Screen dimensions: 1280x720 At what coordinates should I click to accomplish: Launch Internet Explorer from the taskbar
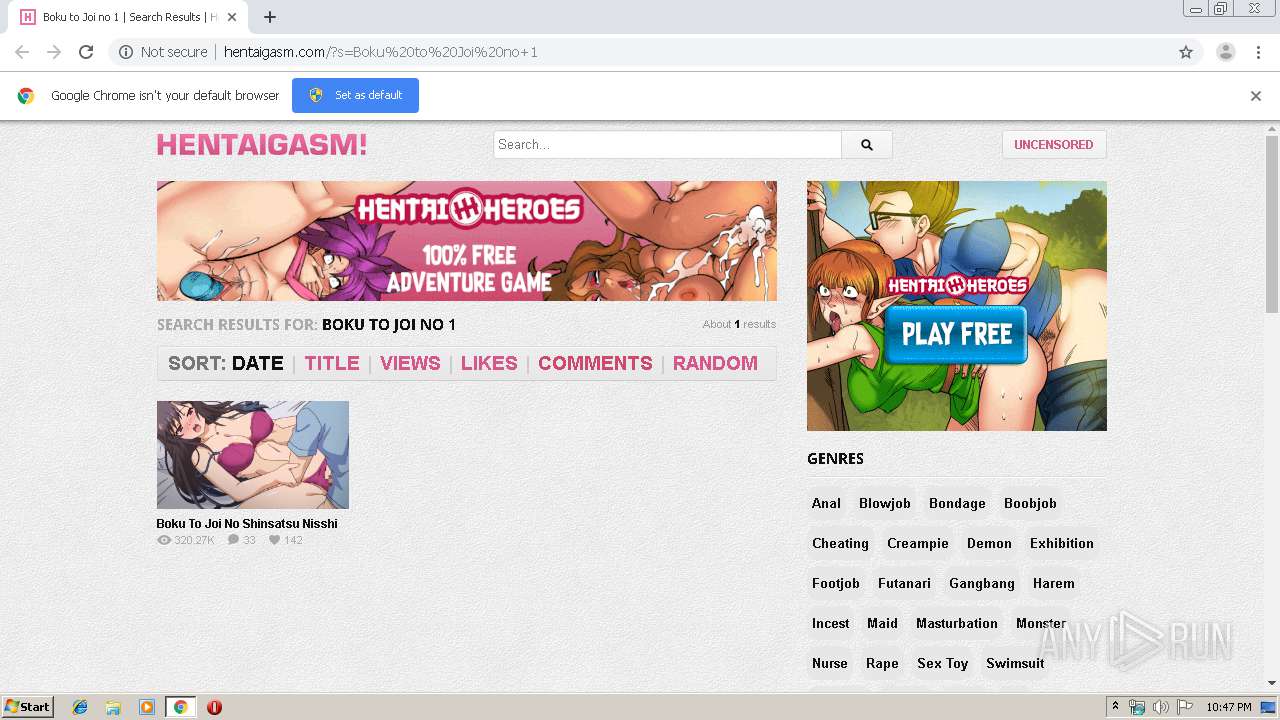[80, 707]
